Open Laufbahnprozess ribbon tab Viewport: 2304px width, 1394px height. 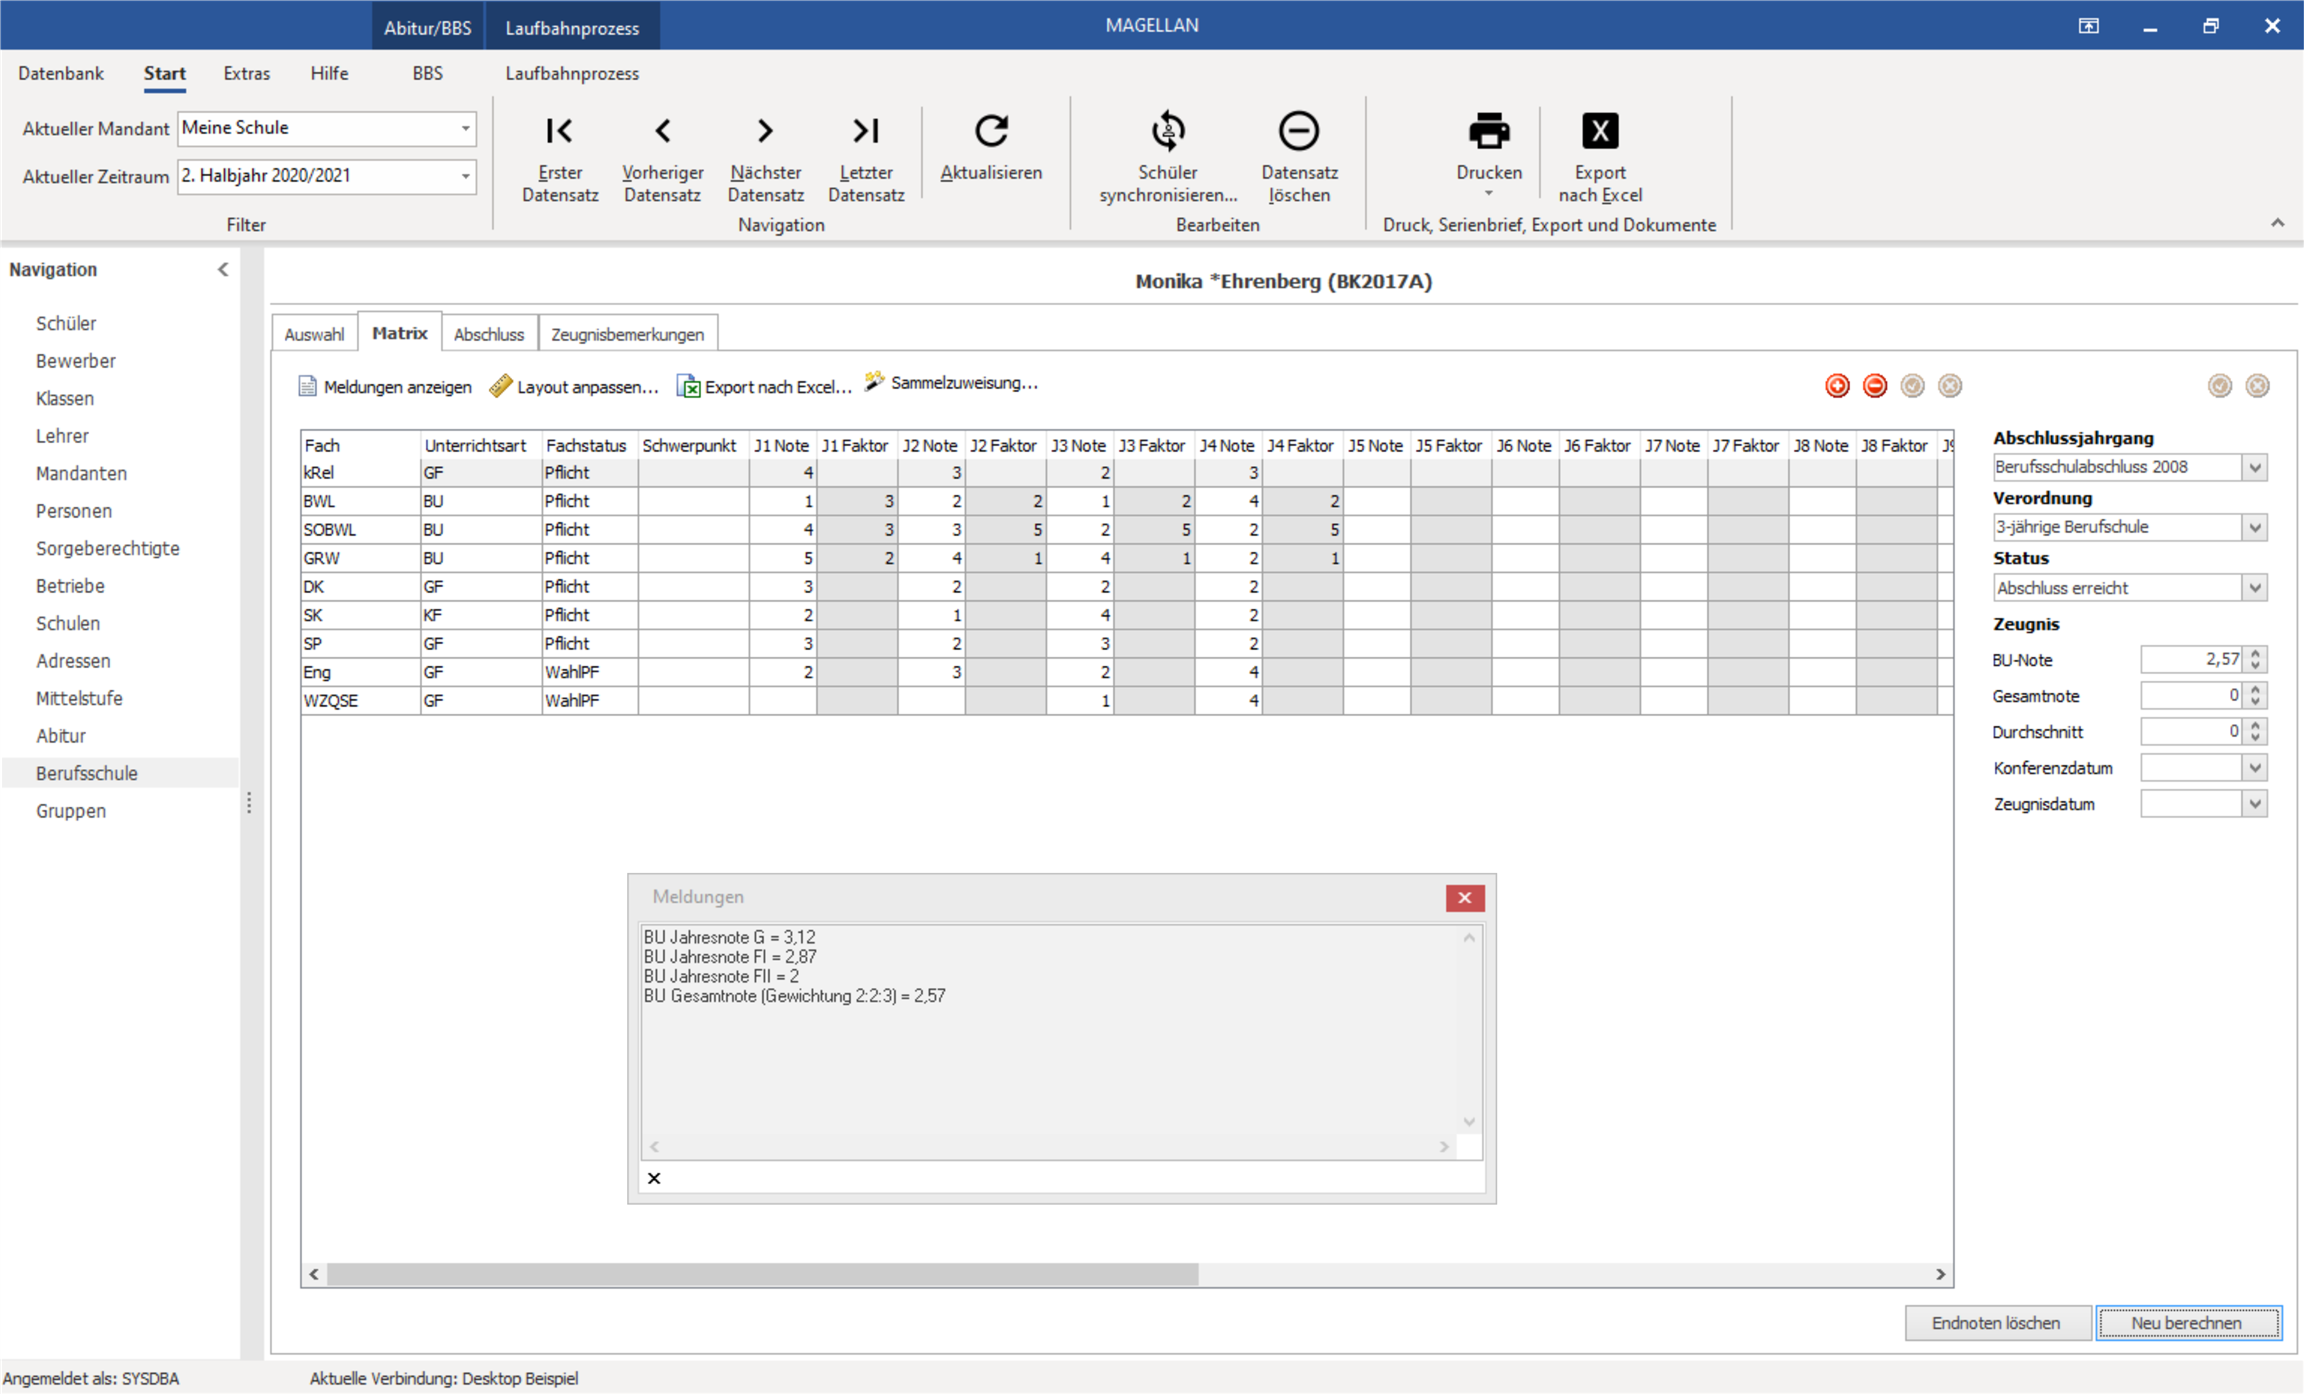click(572, 73)
